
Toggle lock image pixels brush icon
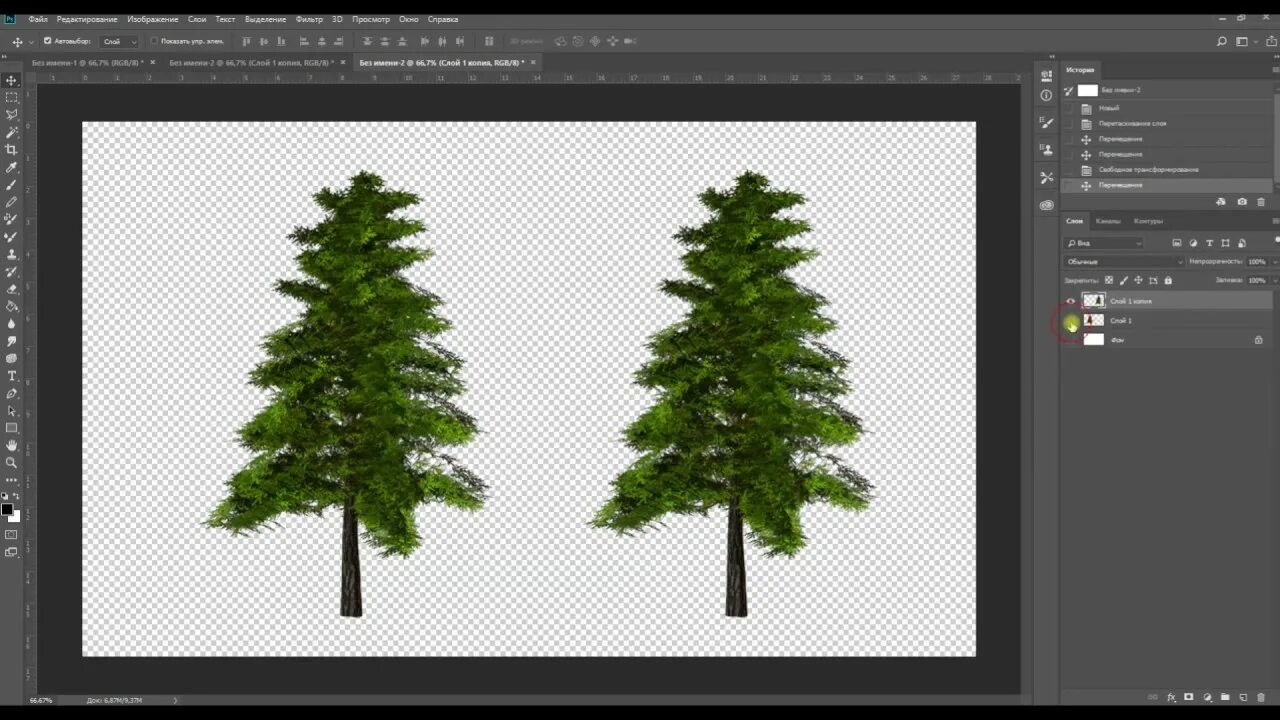(1123, 281)
